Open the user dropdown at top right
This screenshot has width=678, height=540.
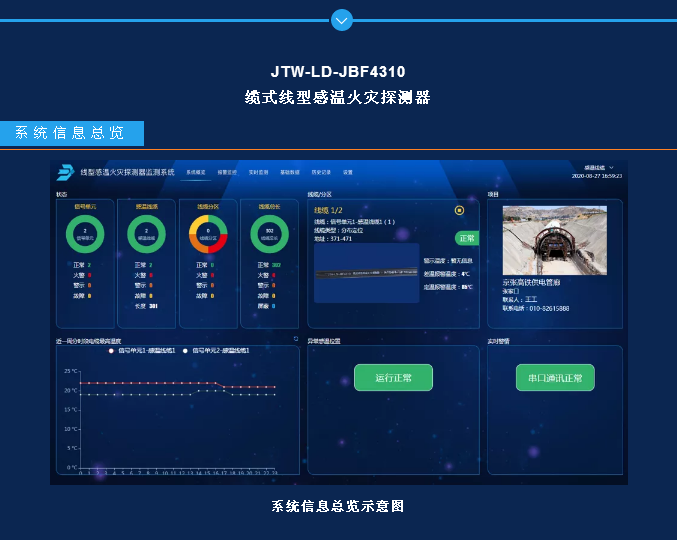click(x=598, y=167)
